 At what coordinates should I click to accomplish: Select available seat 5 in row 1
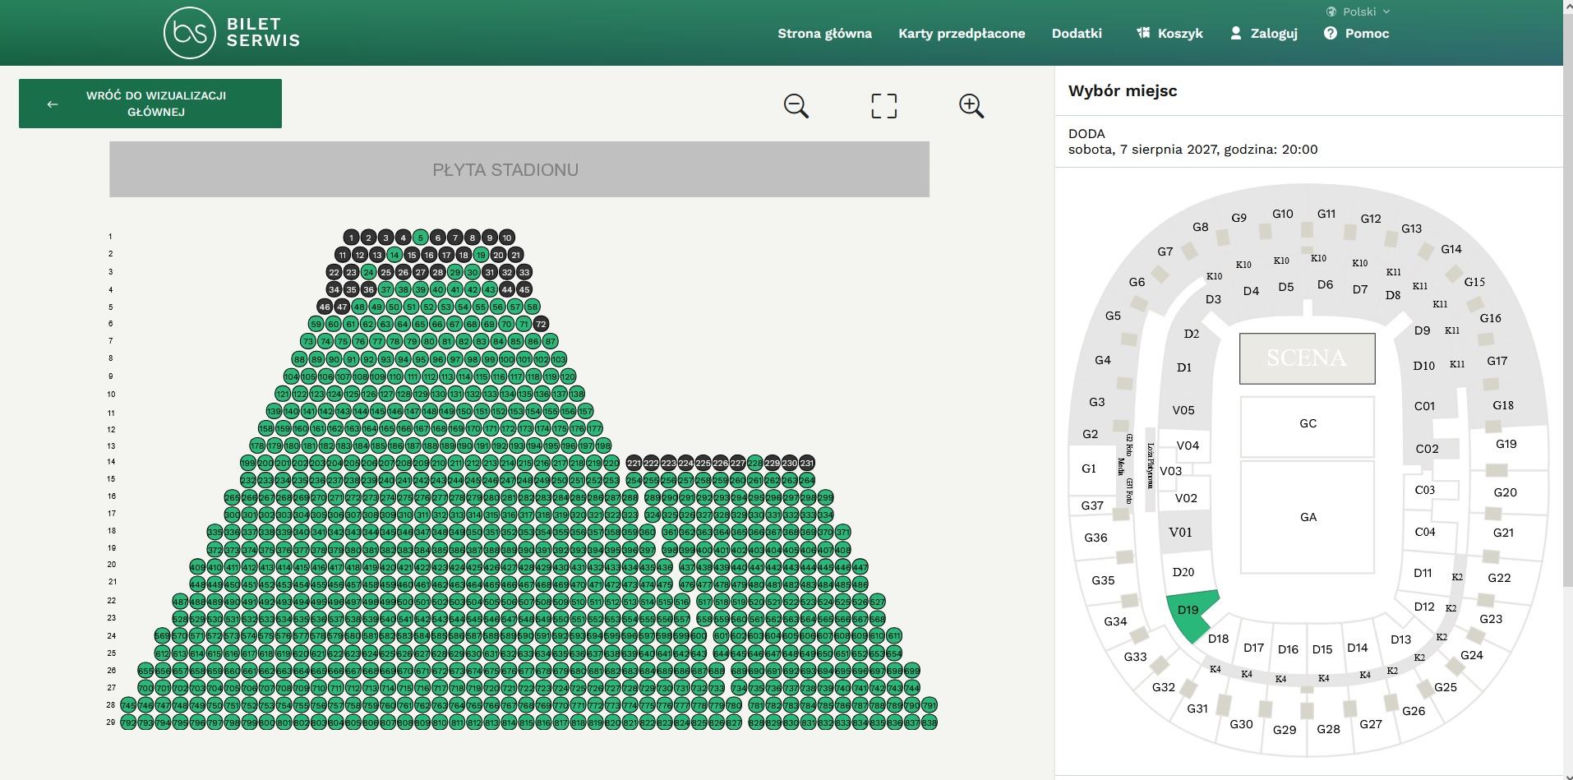point(420,237)
